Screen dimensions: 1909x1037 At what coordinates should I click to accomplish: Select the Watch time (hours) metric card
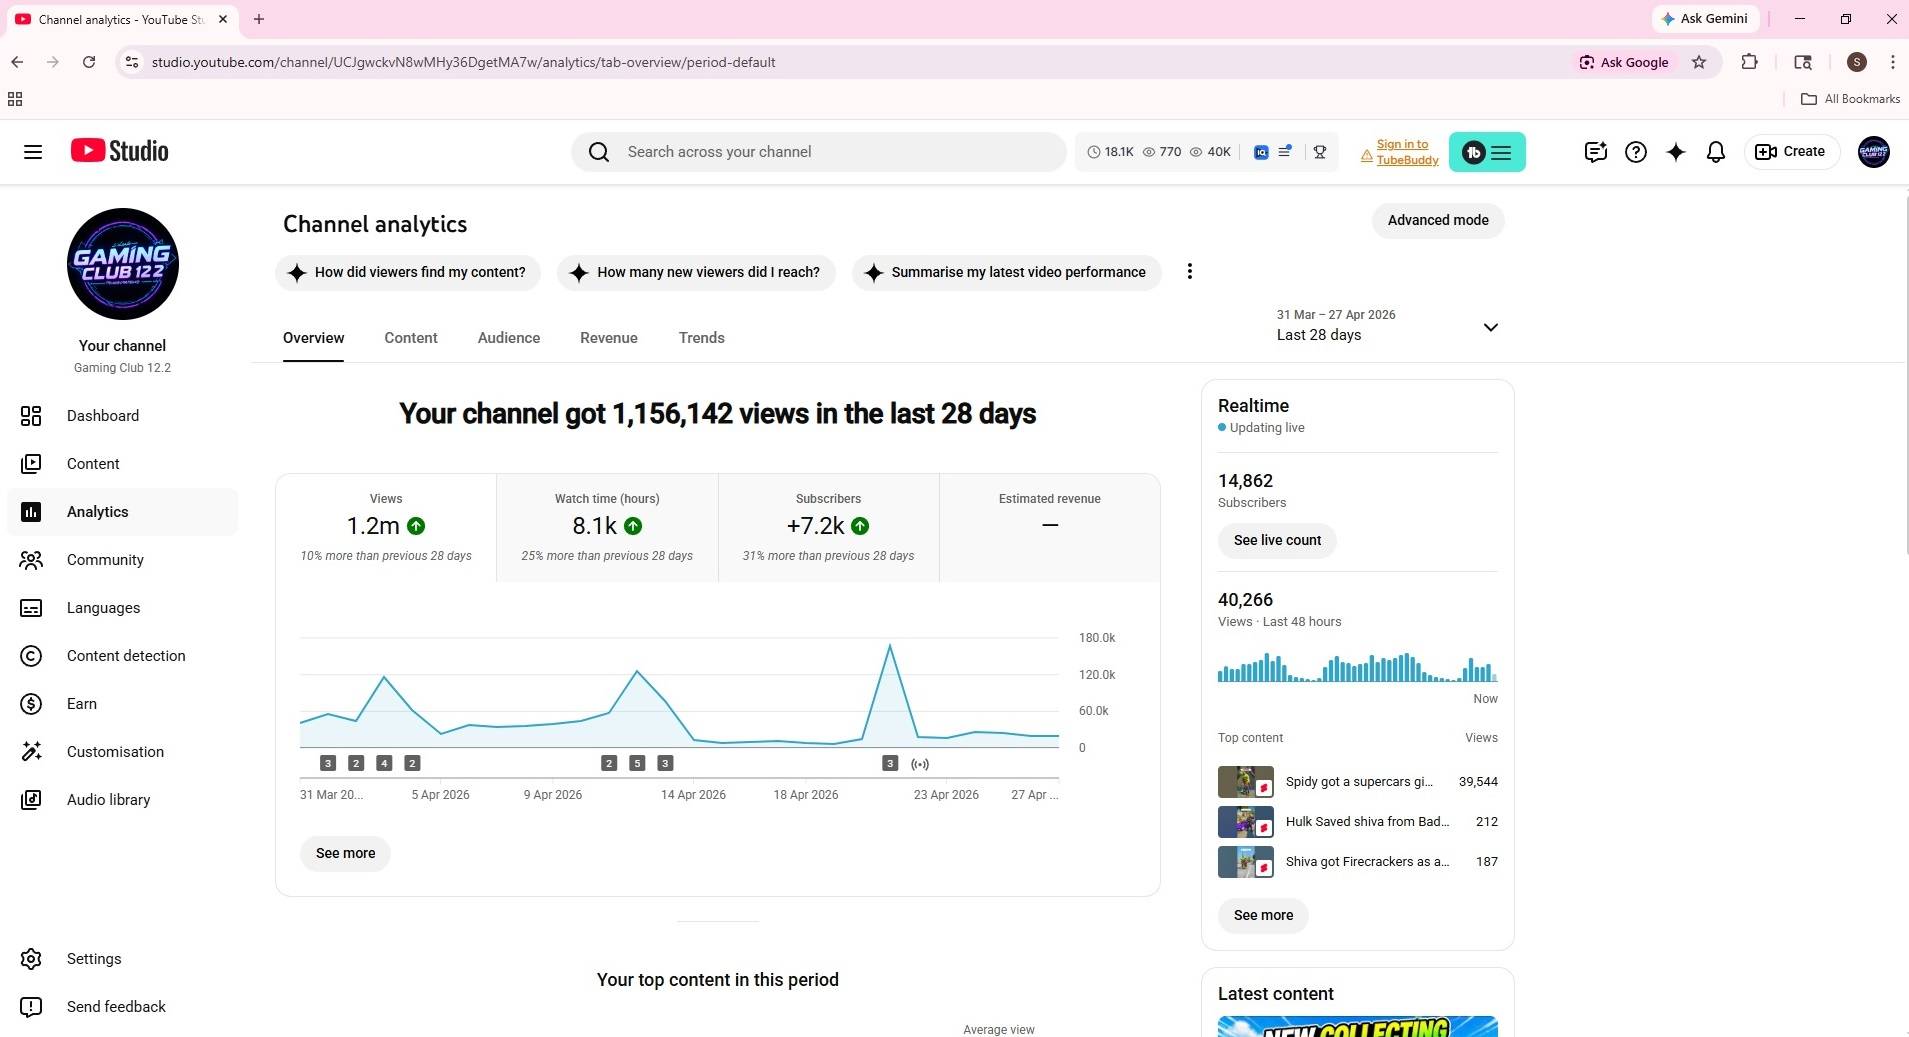pyautogui.click(x=607, y=527)
